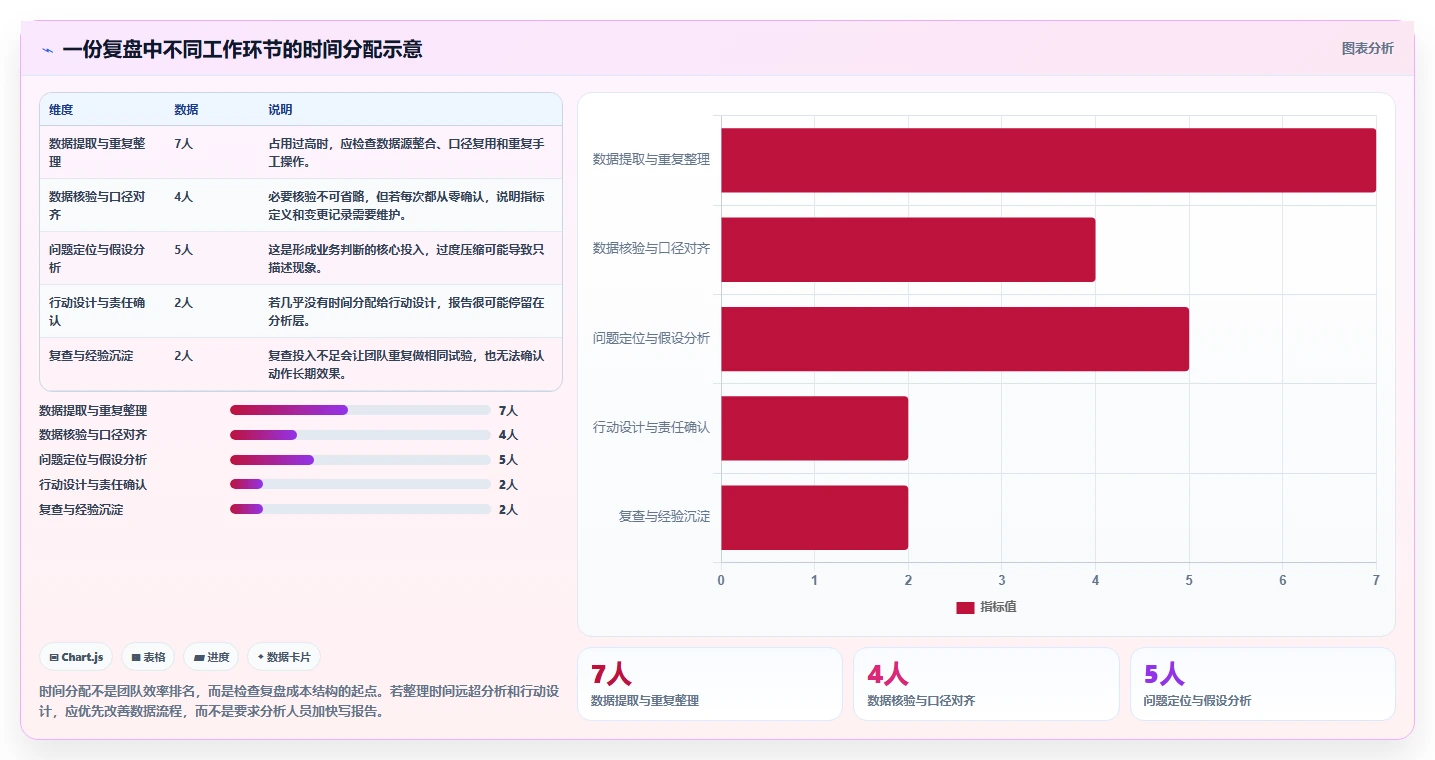Viewport: 1435px width, 760px height.
Task: Click the 复查与经验沉淀 progress bar
Action: pyautogui.click(x=360, y=509)
